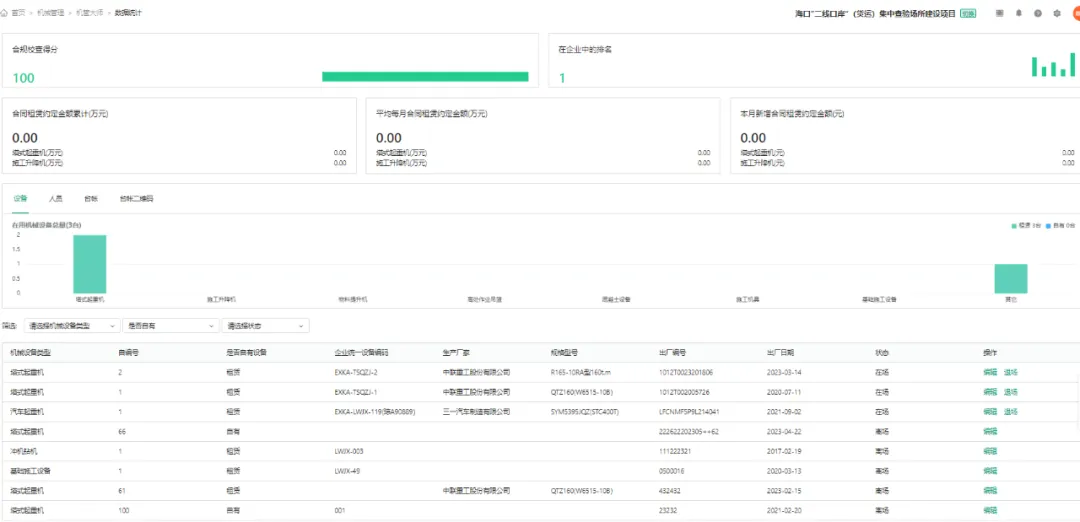The width and height of the screenshot is (1080, 522).
Task: Click the 切换 project switch button
Action: [x=968, y=13]
